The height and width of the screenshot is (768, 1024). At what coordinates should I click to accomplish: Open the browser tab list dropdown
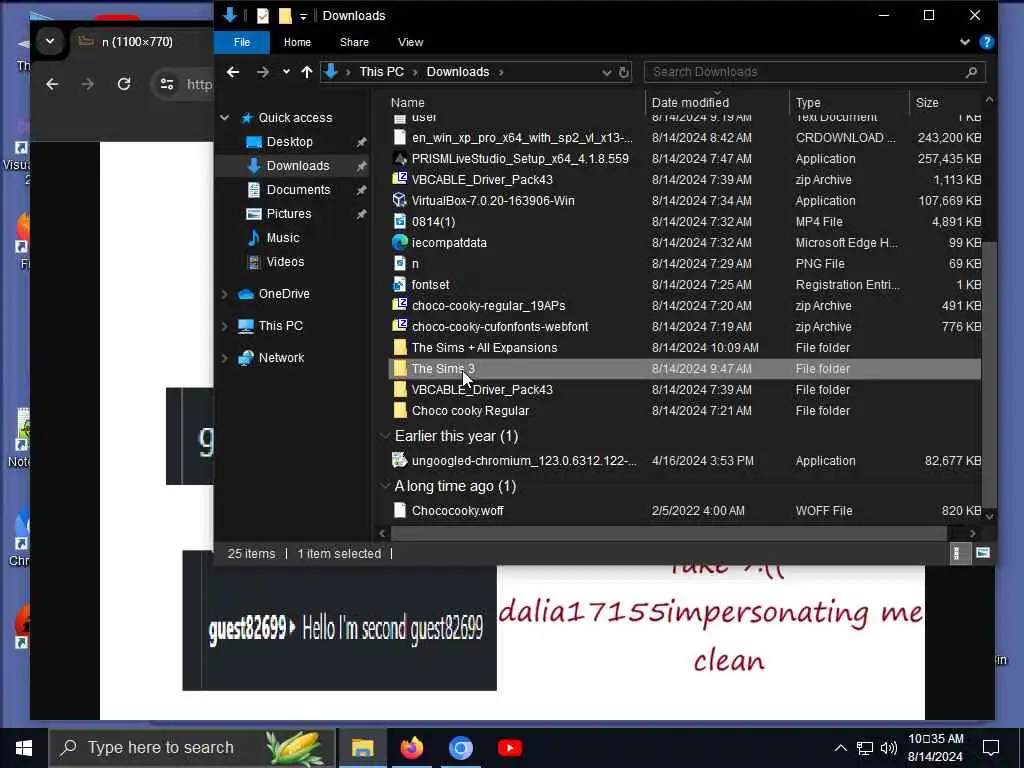point(50,42)
